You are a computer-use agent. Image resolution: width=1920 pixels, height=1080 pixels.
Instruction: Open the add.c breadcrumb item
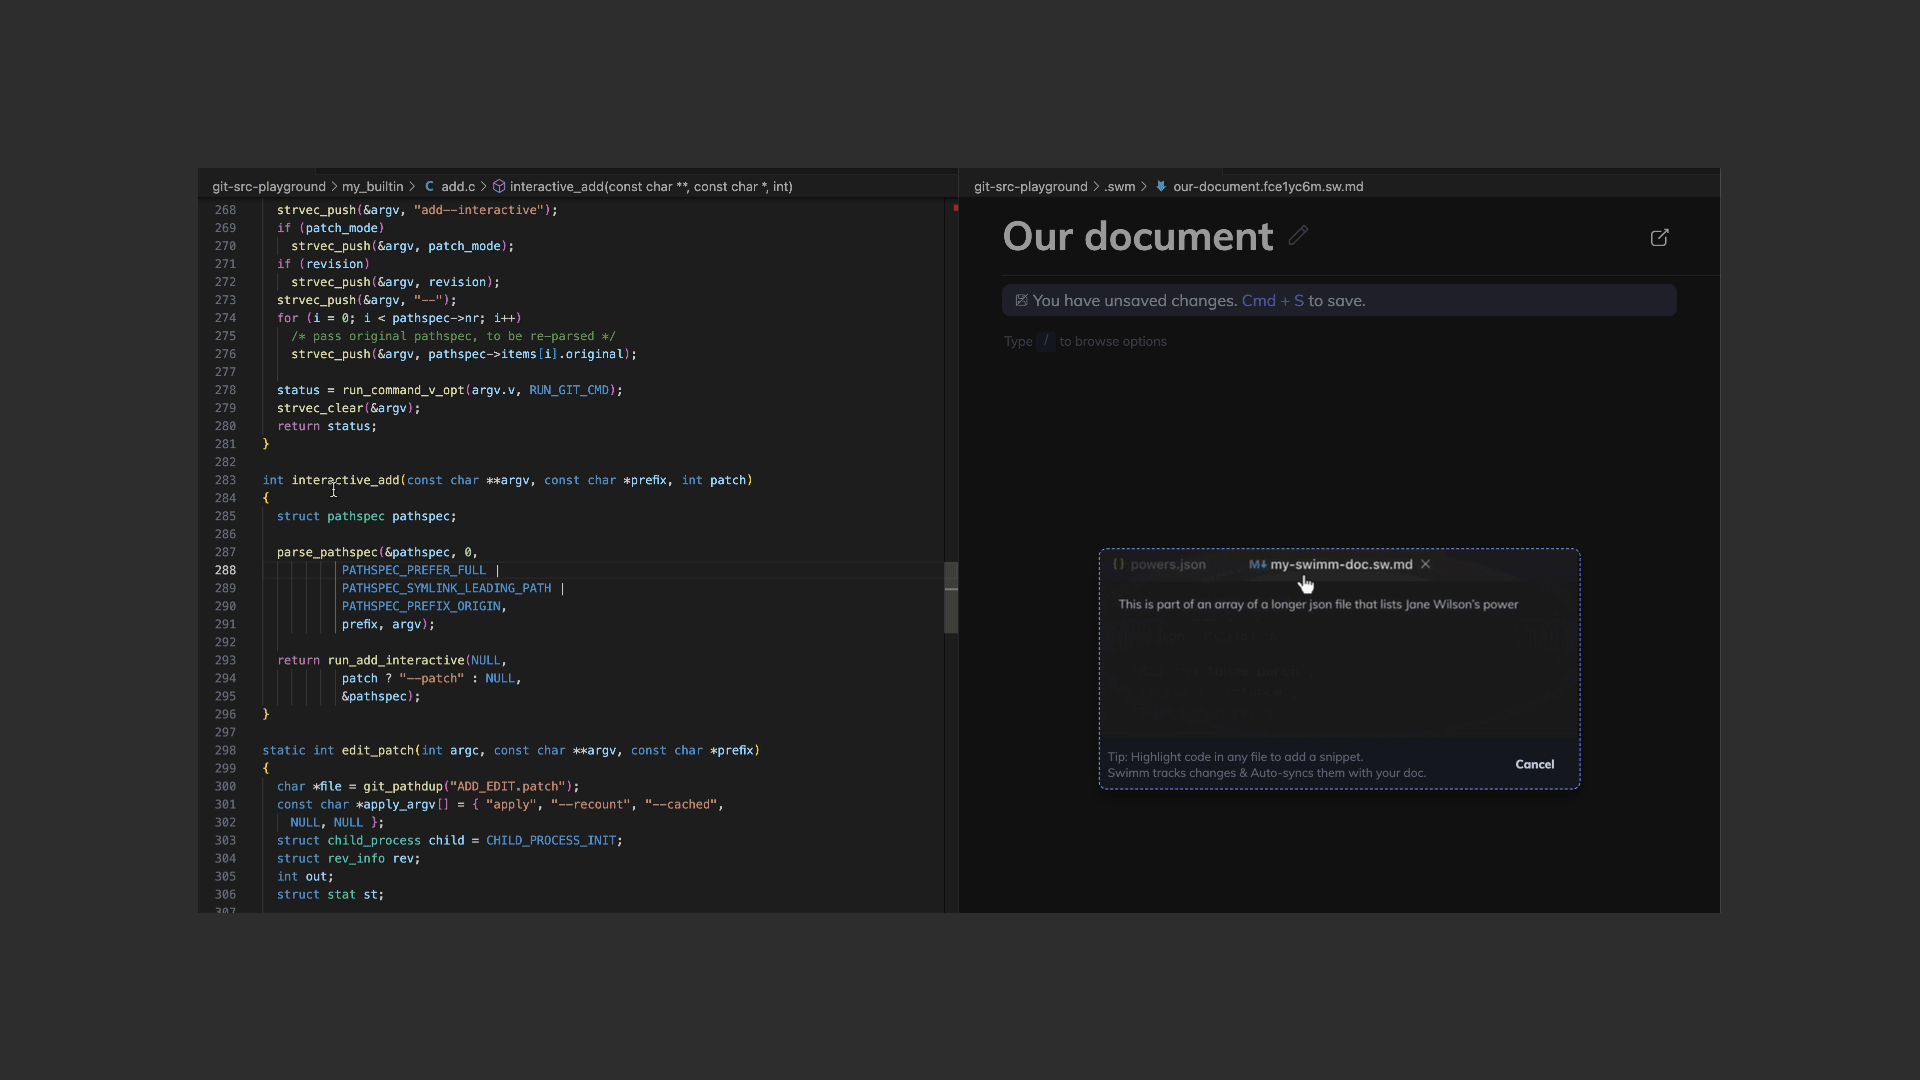[458, 187]
